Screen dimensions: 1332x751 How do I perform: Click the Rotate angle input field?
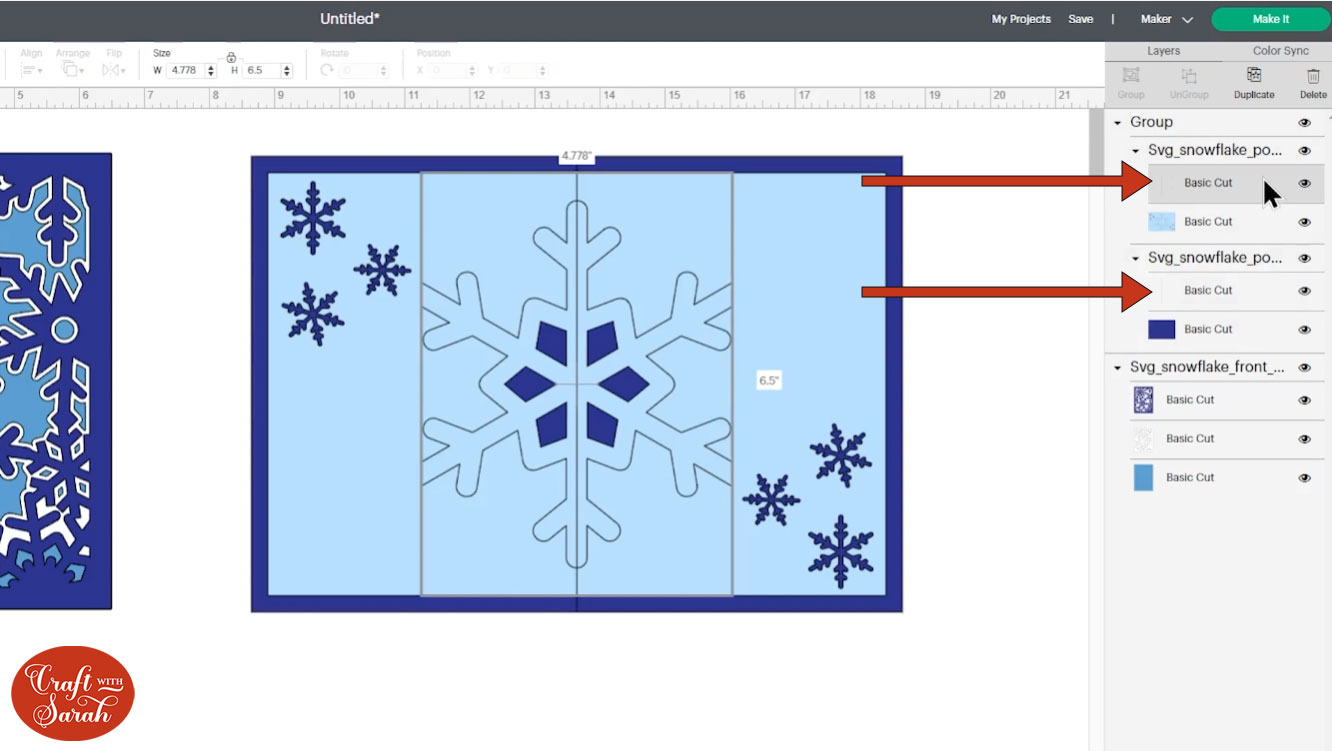(358, 71)
